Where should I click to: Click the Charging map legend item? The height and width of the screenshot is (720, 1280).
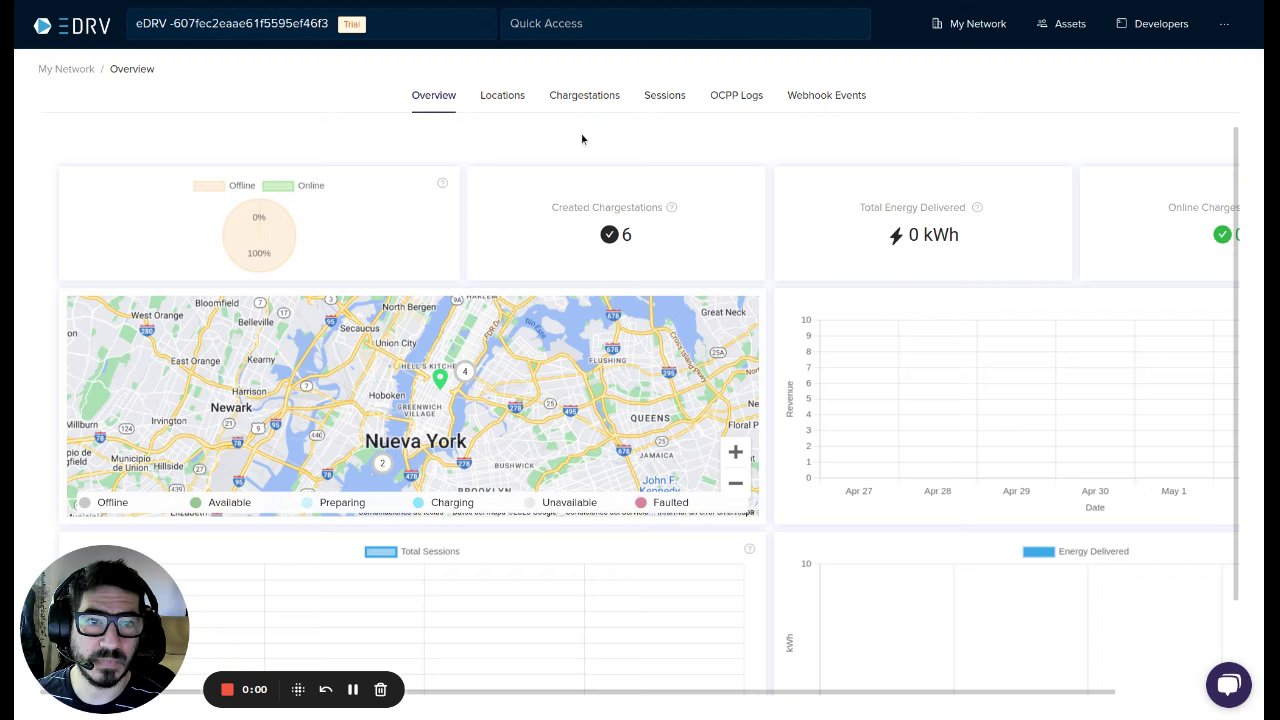point(443,502)
